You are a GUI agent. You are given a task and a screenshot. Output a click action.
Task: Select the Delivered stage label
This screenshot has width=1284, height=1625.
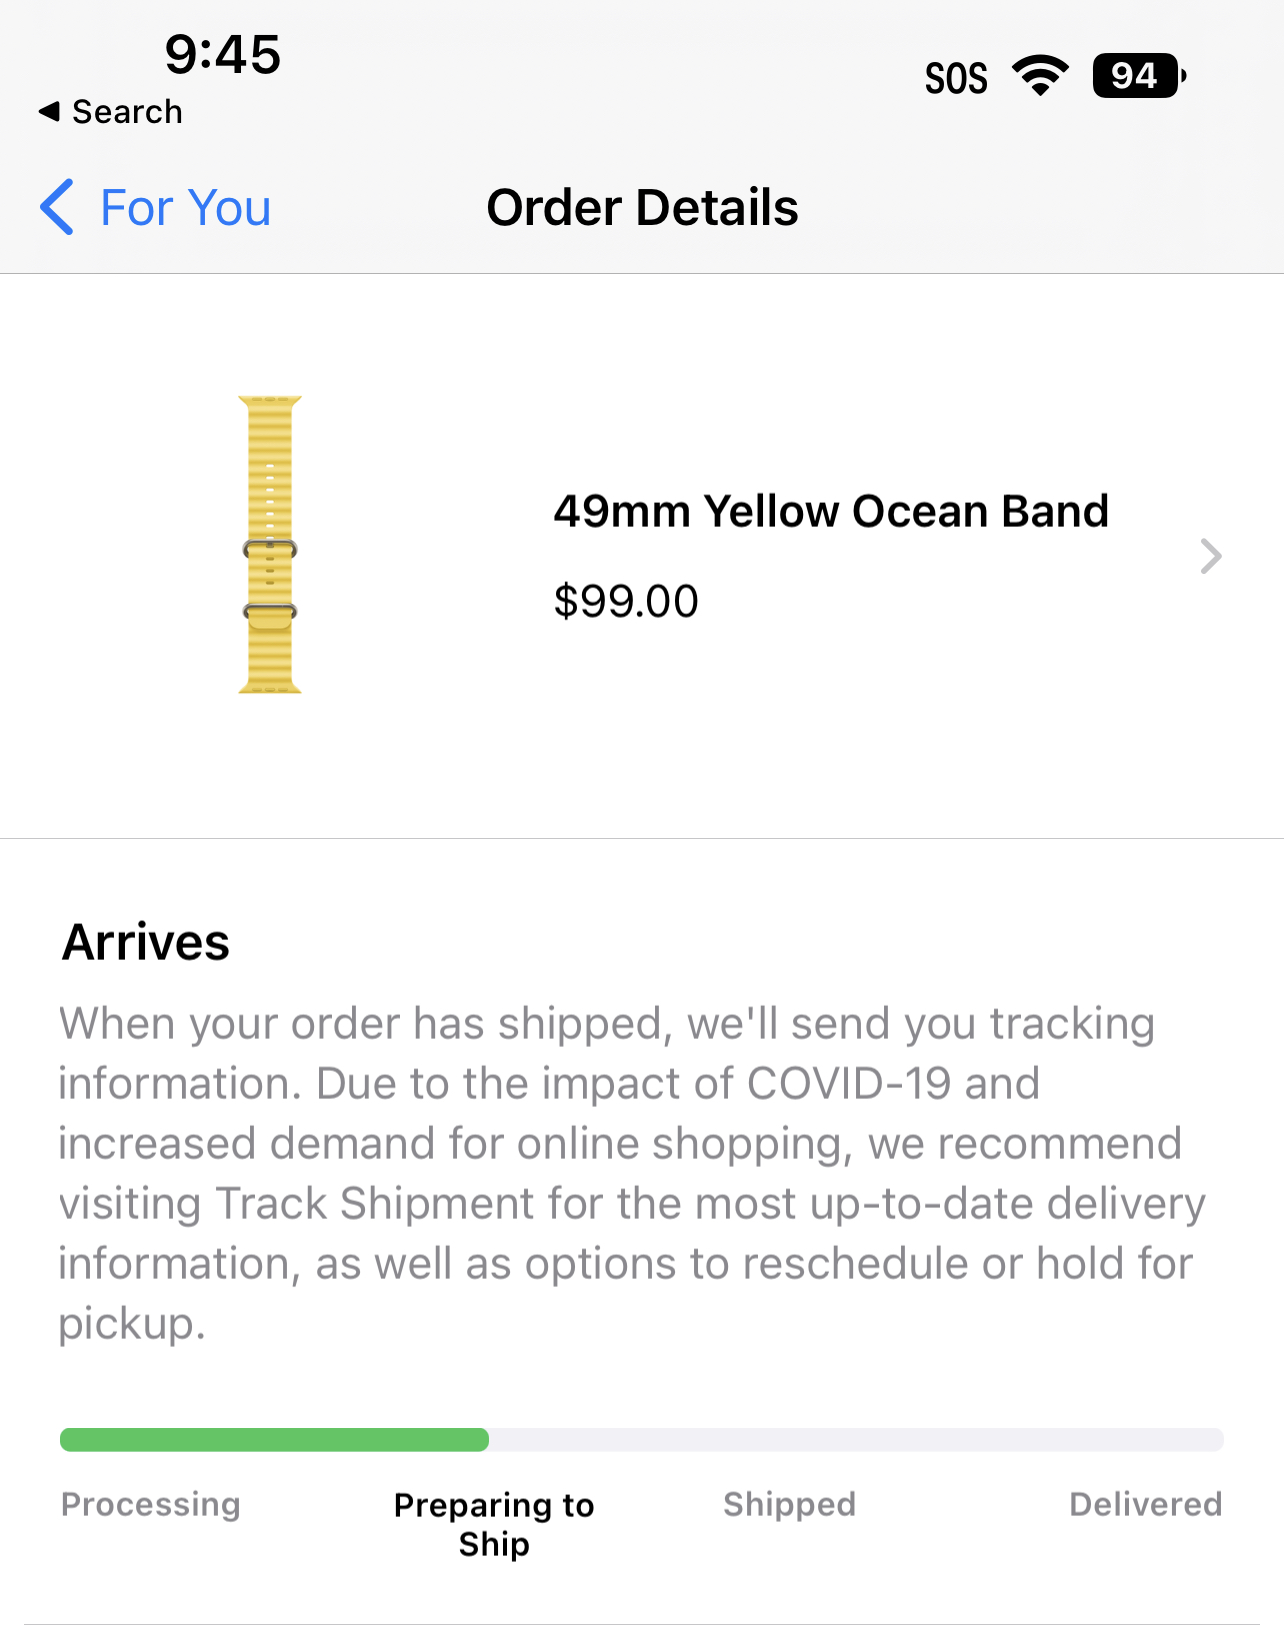1146,1504
